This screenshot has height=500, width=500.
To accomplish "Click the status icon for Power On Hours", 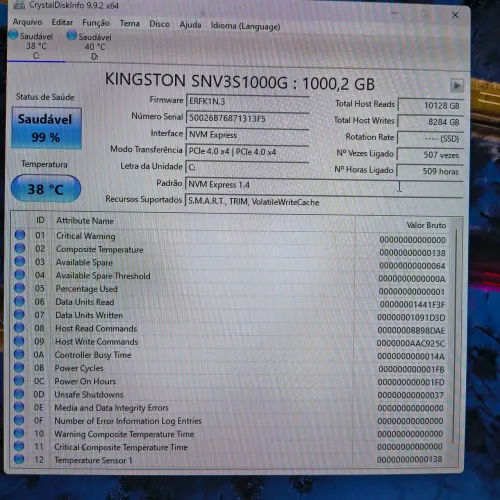I will (x=19, y=380).
